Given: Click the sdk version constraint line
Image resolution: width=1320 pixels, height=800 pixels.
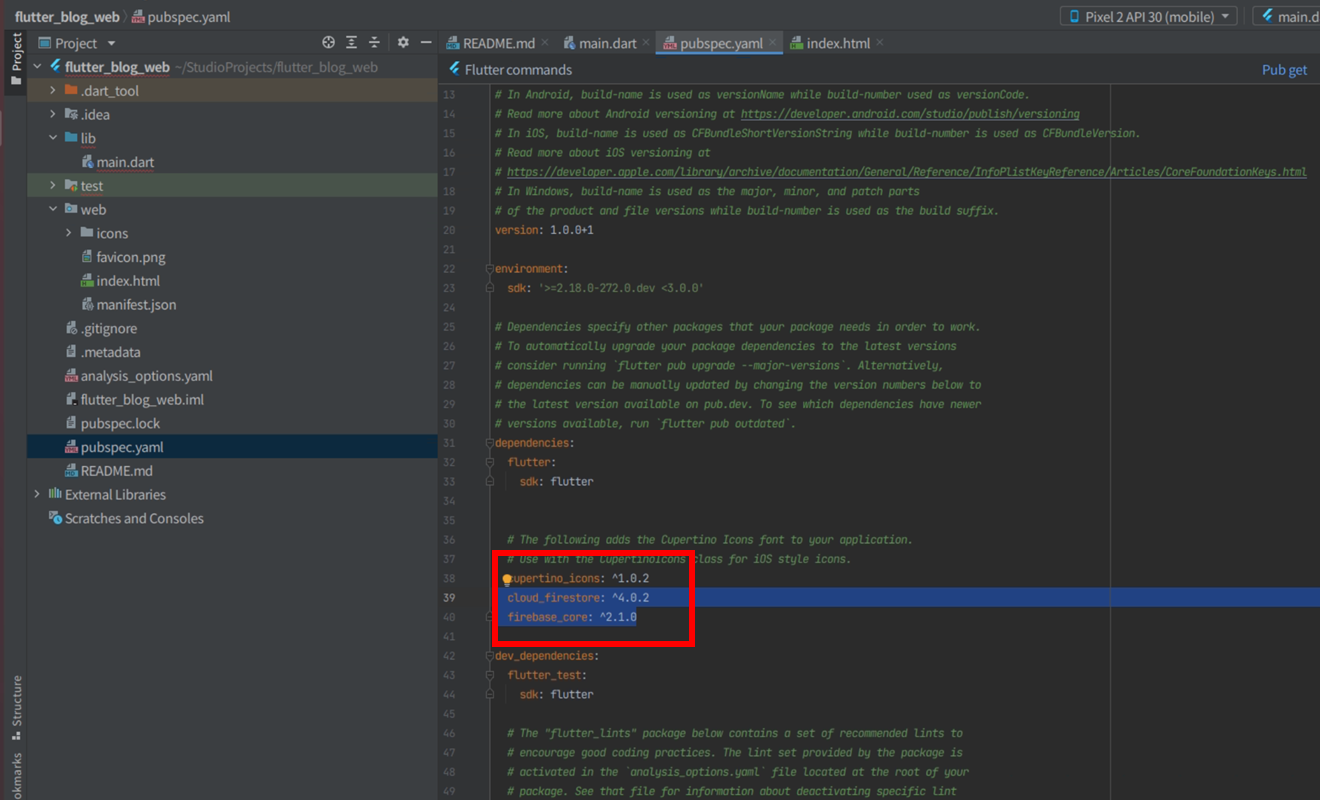Looking at the screenshot, I should (605, 288).
